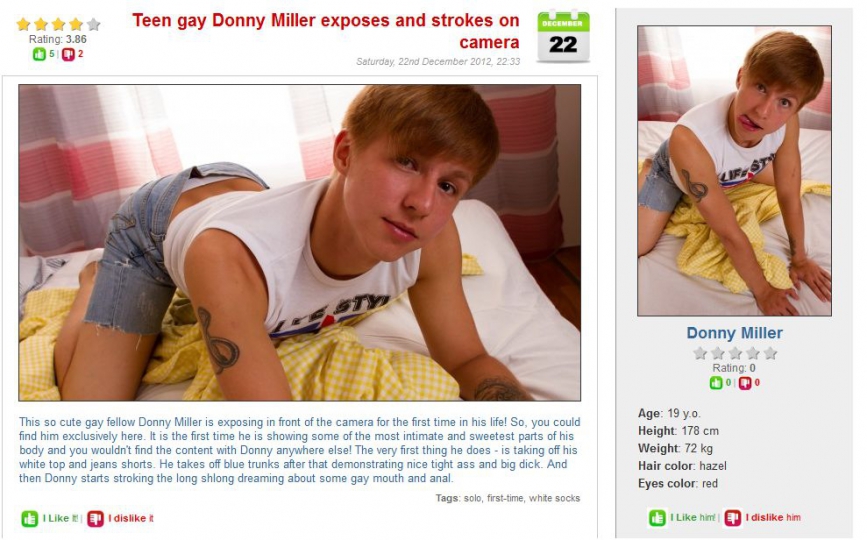Click the December 22 calendar icon
867x540 pixels.
tap(563, 37)
